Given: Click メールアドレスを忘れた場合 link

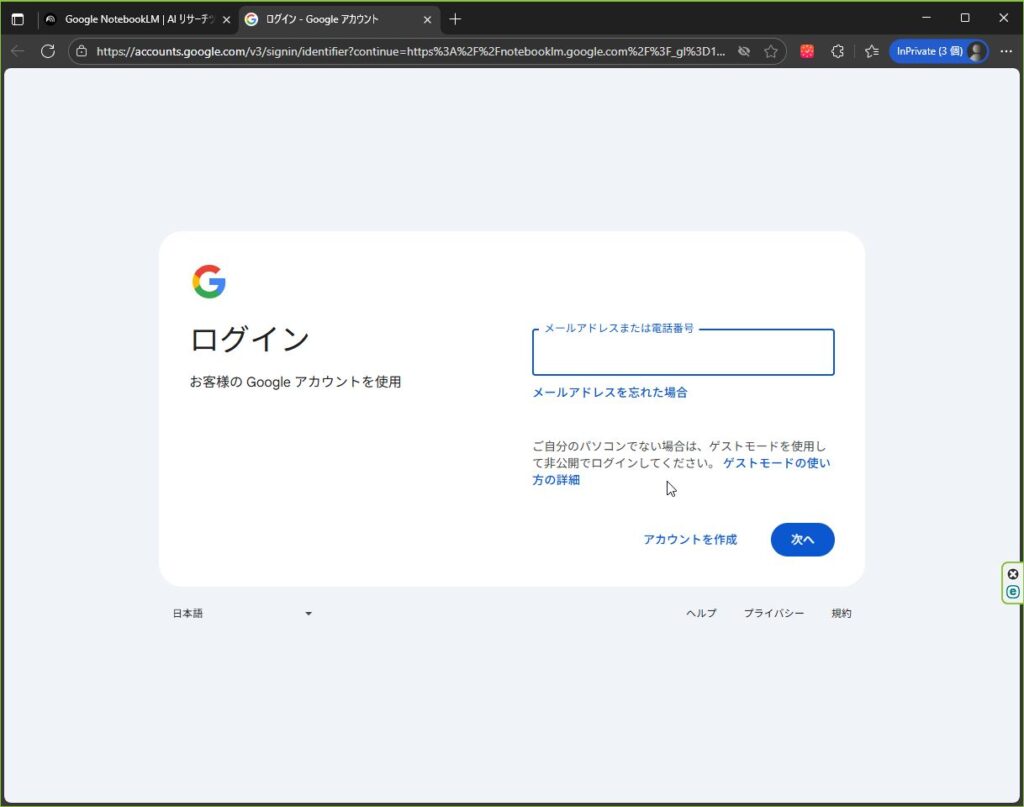Looking at the screenshot, I should tap(609, 392).
